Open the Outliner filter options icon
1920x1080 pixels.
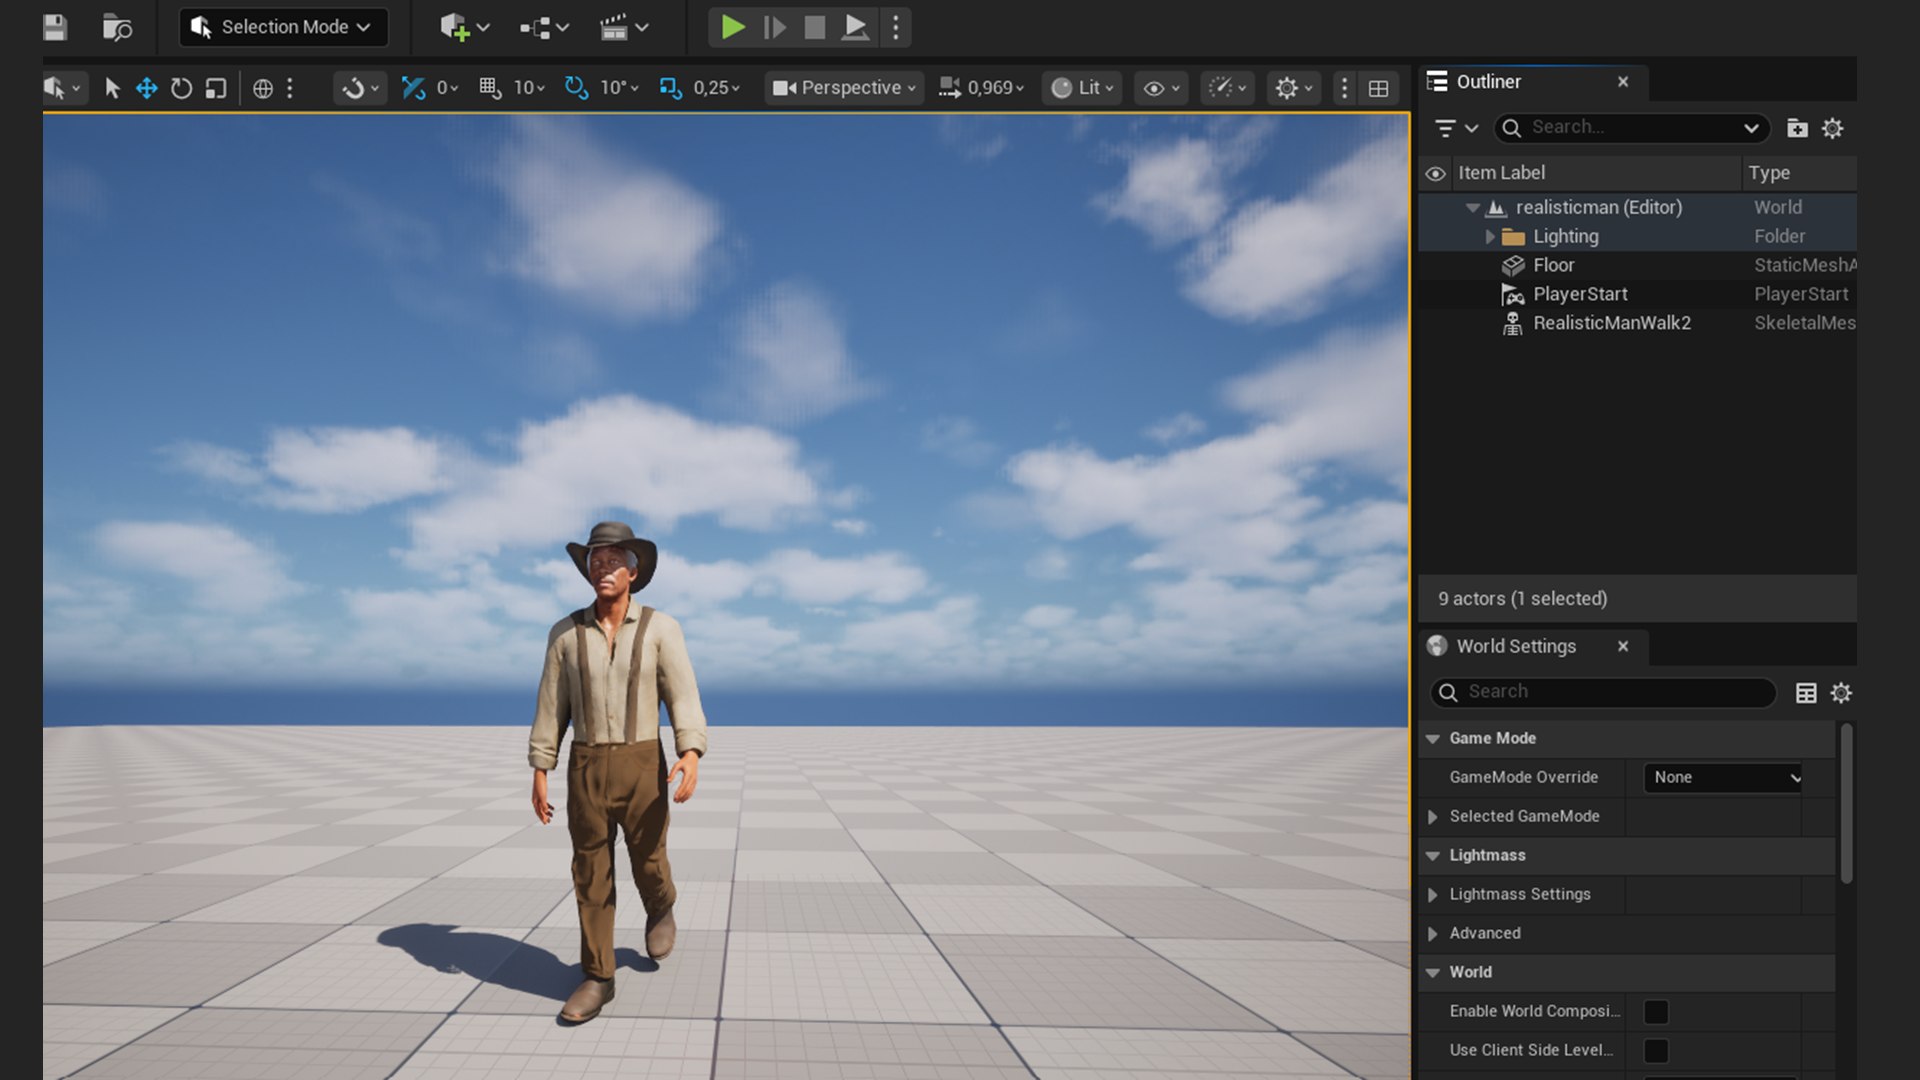point(1455,128)
